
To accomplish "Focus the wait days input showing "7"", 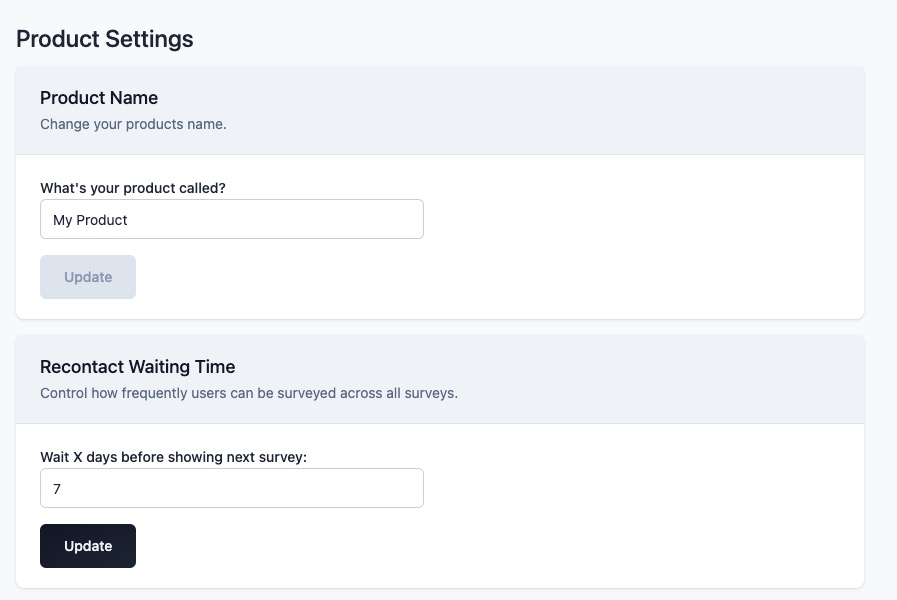I will (x=231, y=489).
